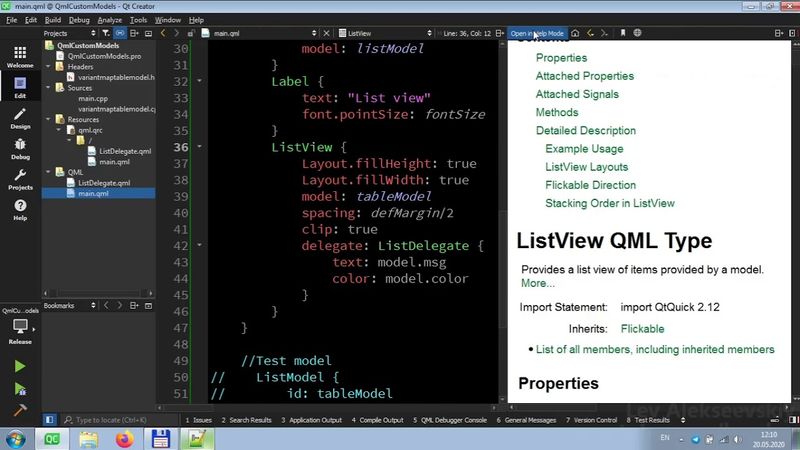Close the main.qml document
The width and height of the screenshot is (800, 450).
pyautogui.click(x=327, y=33)
